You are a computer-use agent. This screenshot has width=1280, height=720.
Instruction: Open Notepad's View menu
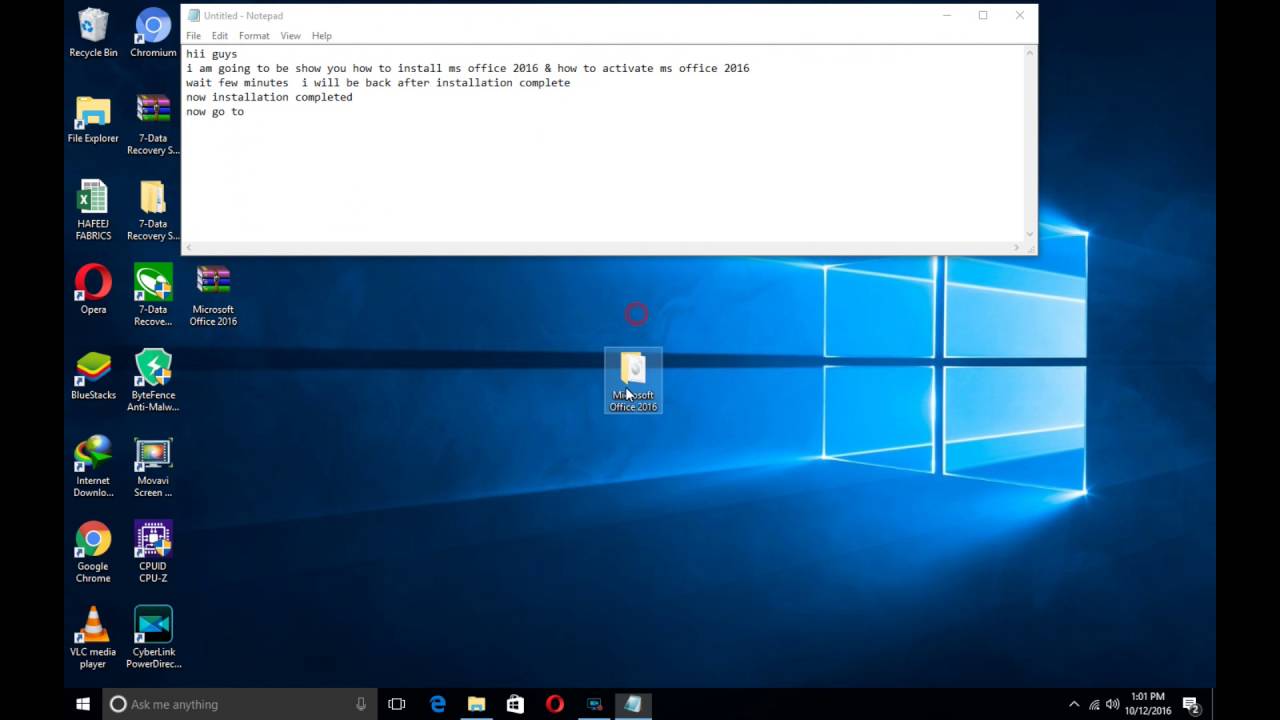(x=290, y=36)
